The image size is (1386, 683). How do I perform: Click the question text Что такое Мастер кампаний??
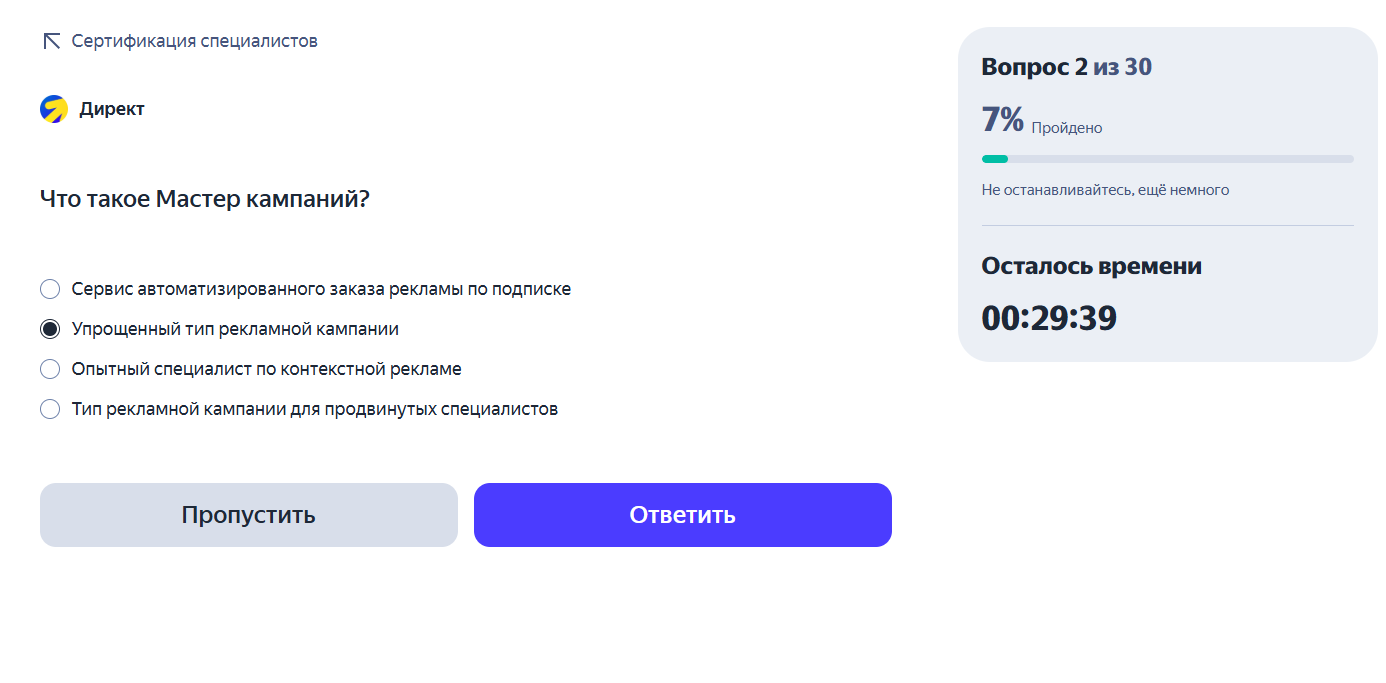coord(205,199)
